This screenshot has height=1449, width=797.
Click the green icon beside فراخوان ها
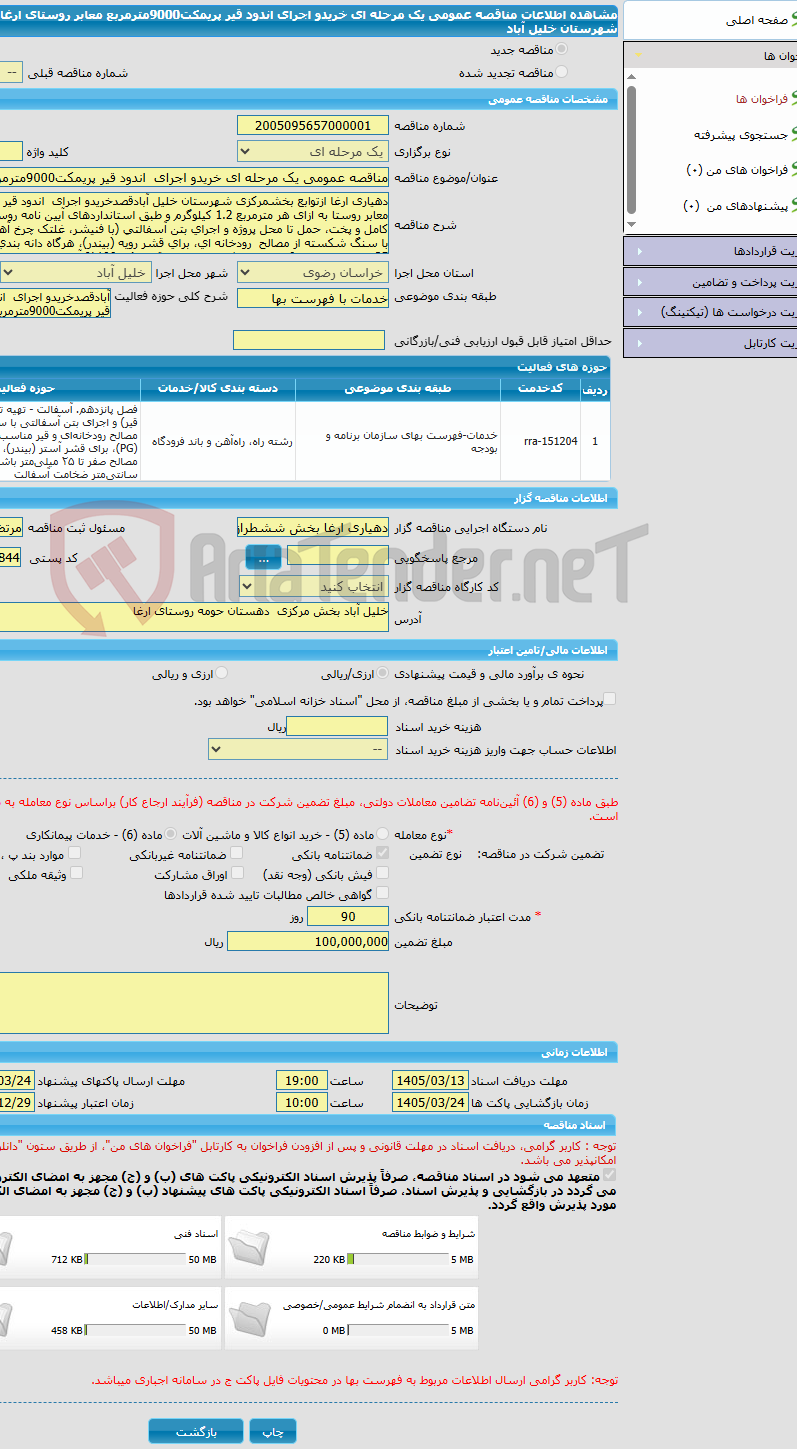(x=794, y=99)
